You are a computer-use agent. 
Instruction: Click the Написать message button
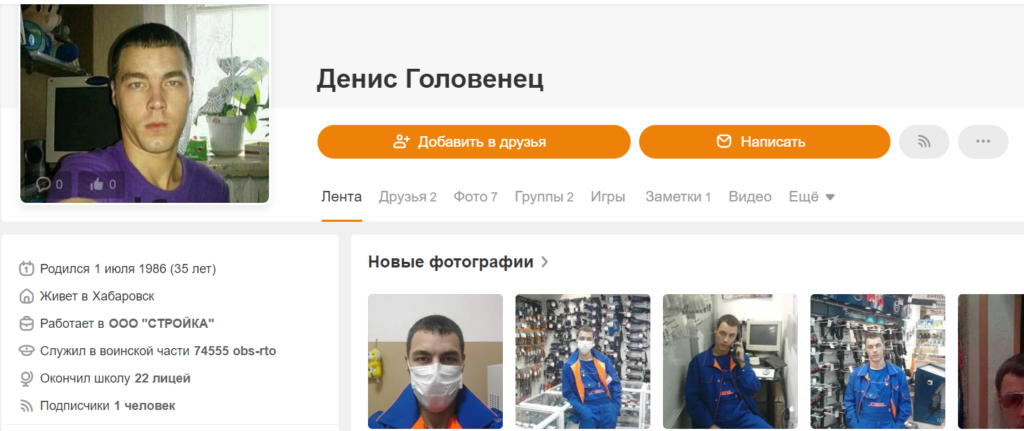coord(764,142)
